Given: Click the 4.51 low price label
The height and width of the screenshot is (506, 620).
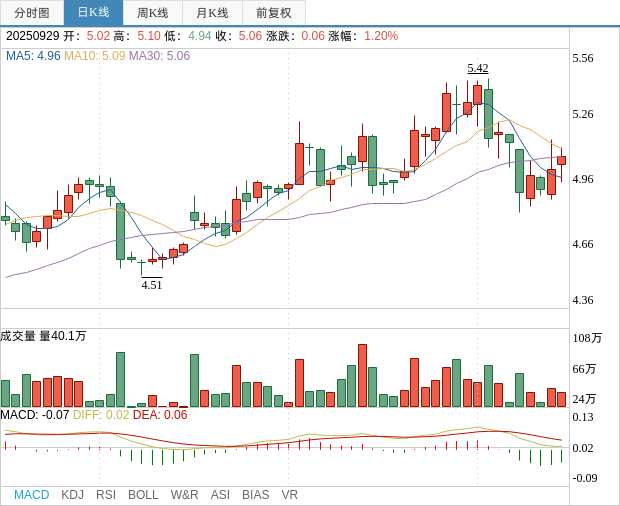Looking at the screenshot, I should [x=152, y=285].
